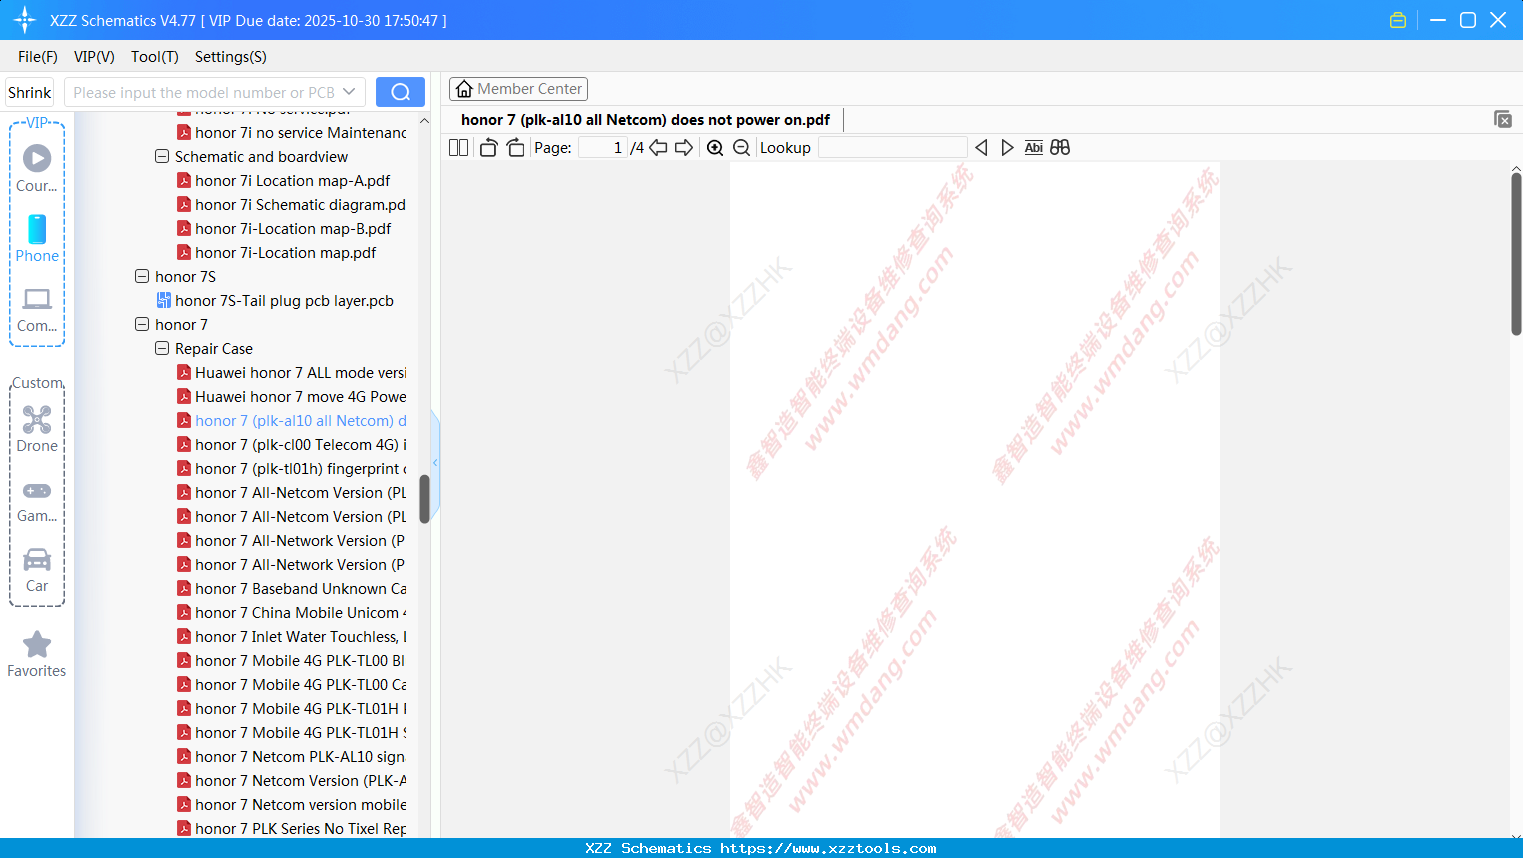Viewport: 1523px width, 858px height.
Task: Rotate page clockwise
Action: (515, 147)
